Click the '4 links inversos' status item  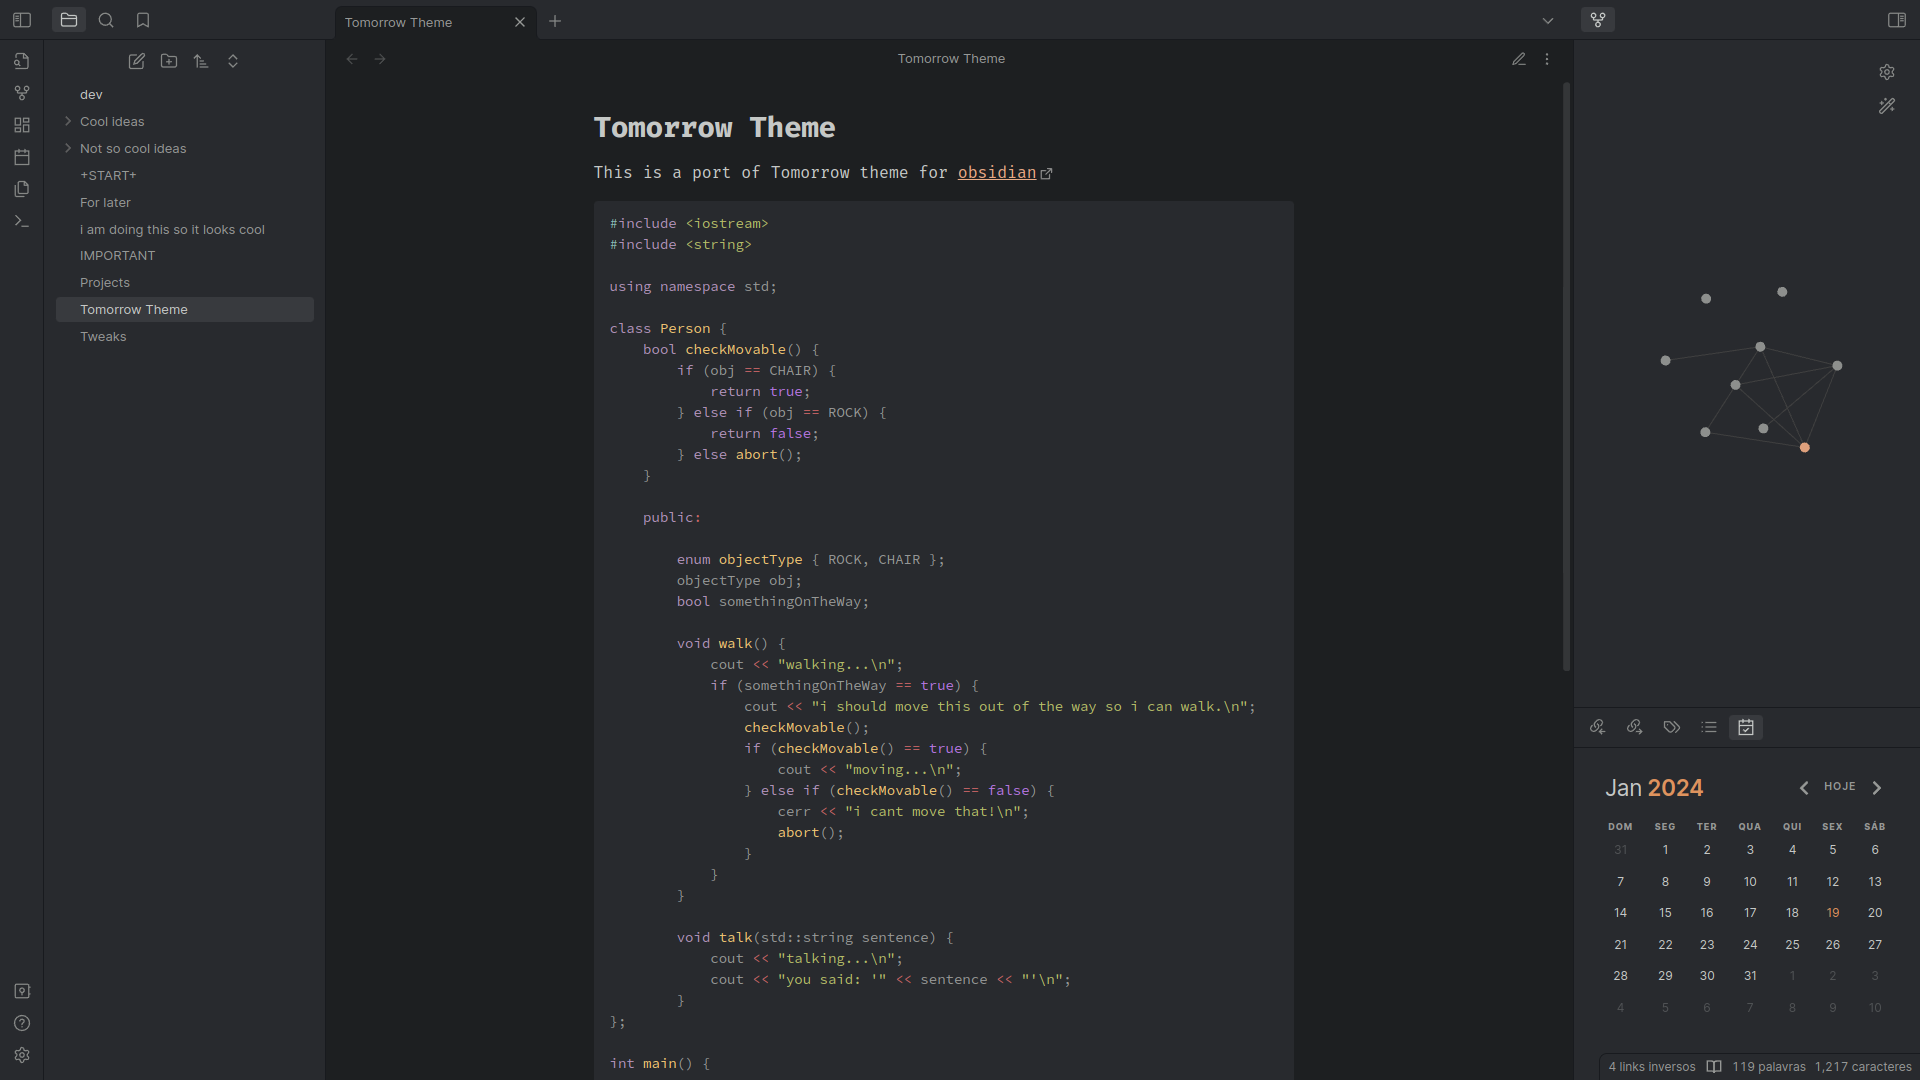click(x=1652, y=1067)
